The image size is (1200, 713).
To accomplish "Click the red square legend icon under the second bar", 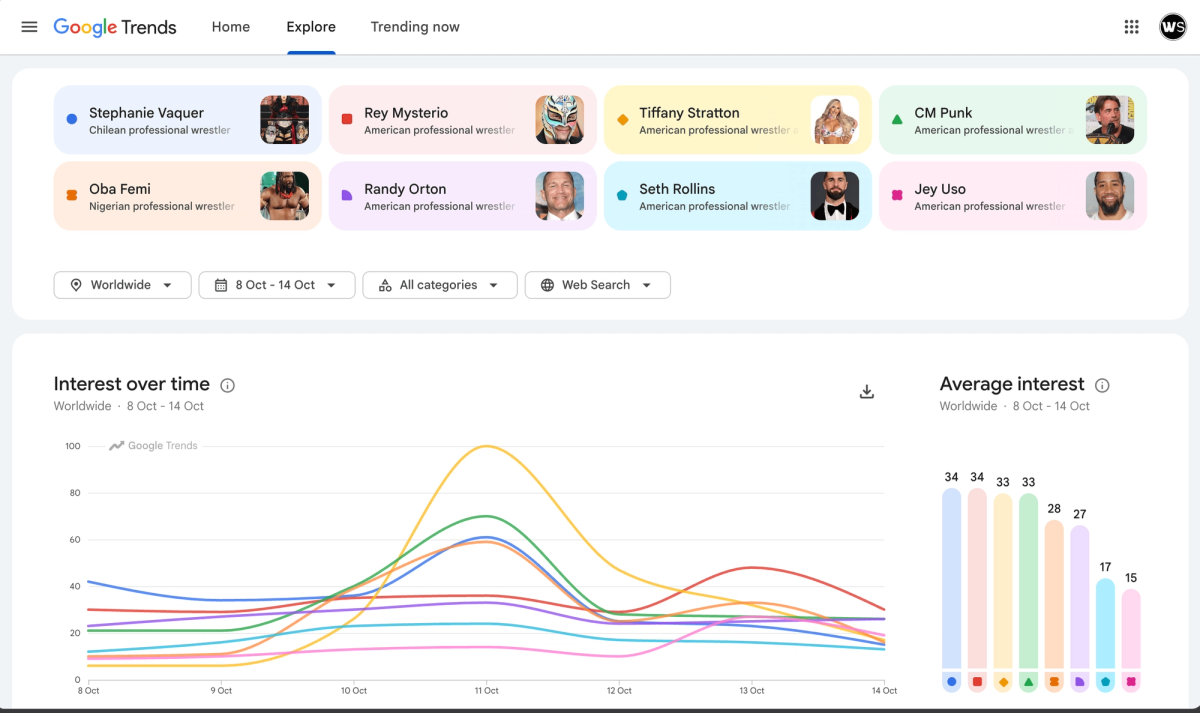I will [977, 682].
